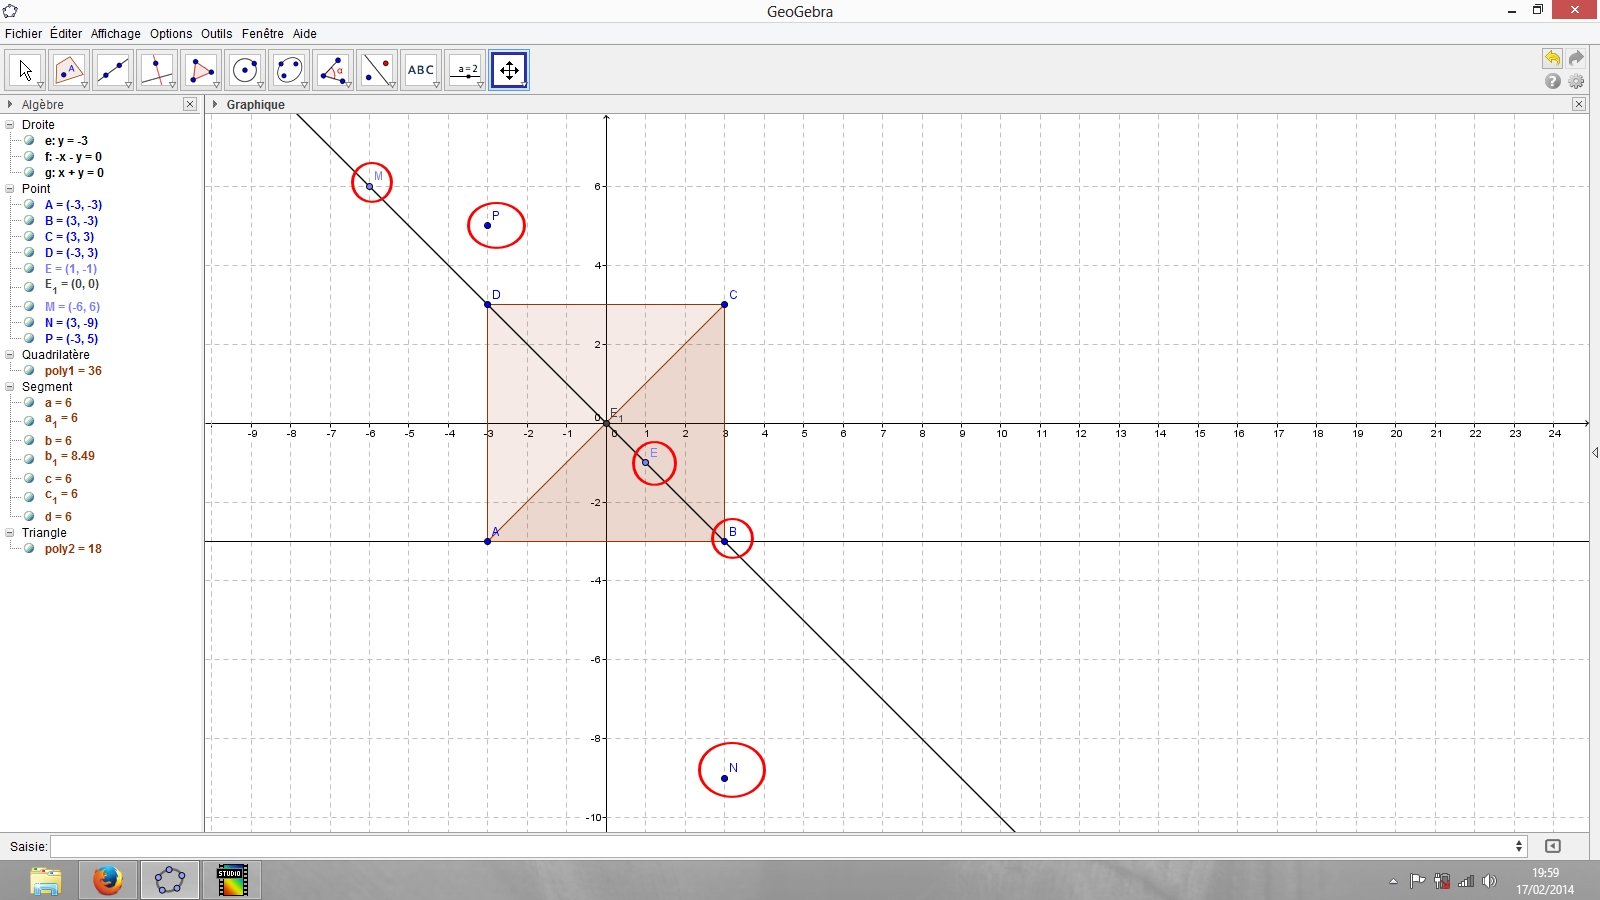Open the Outils menu

216,33
